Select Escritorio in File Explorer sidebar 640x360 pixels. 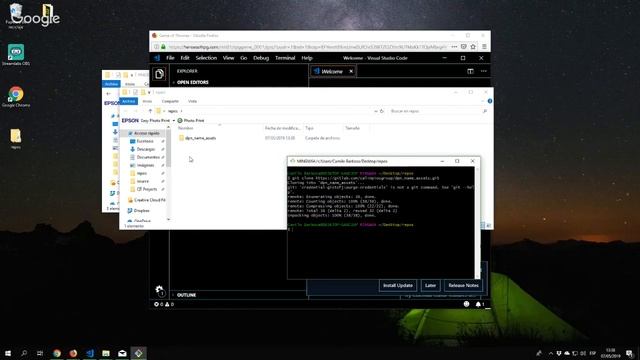coord(145,141)
